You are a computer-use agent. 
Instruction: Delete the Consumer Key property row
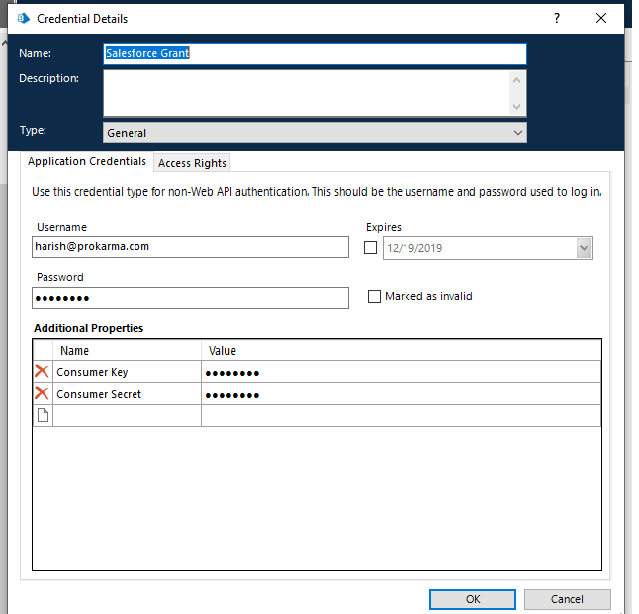42,372
